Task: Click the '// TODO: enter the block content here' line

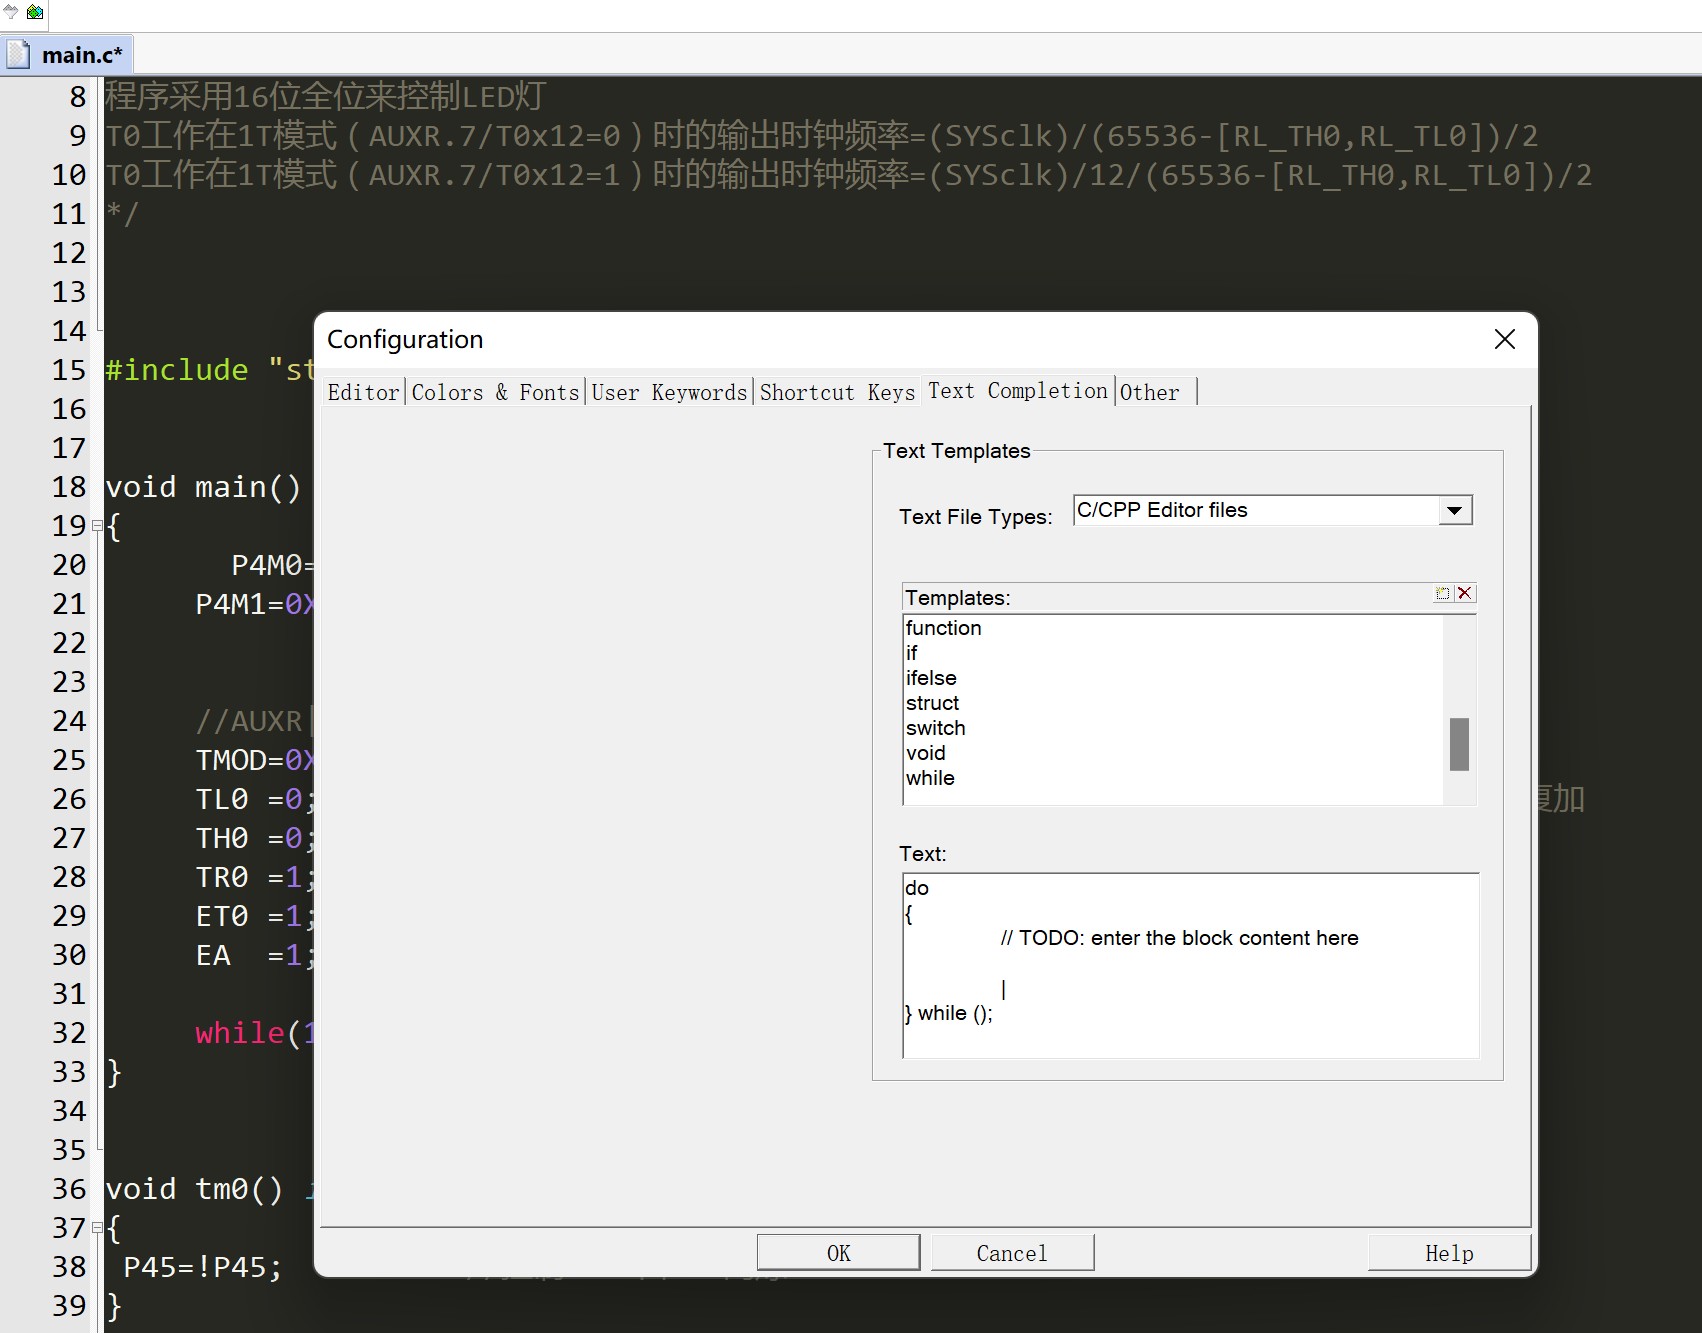Action: (x=1179, y=938)
